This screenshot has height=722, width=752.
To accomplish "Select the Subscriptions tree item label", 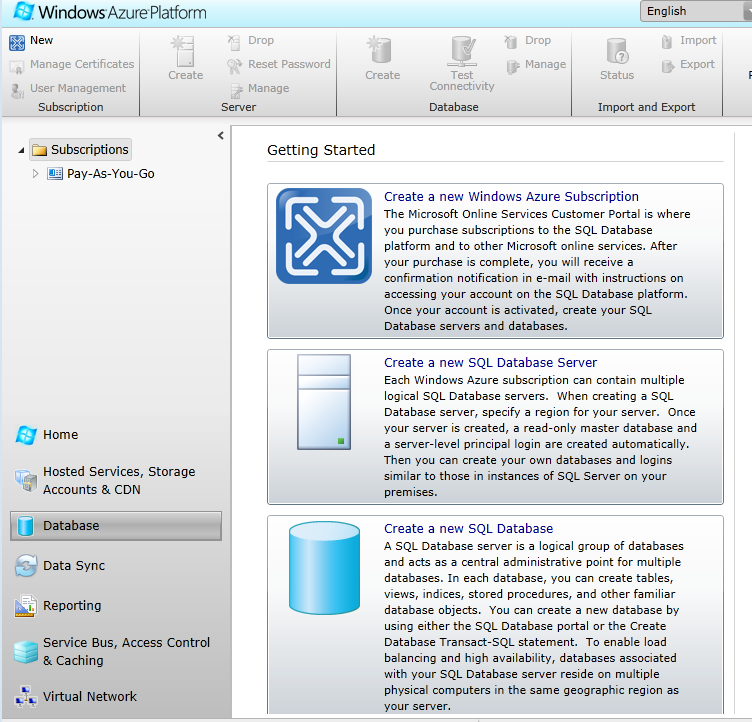I will click(90, 150).
